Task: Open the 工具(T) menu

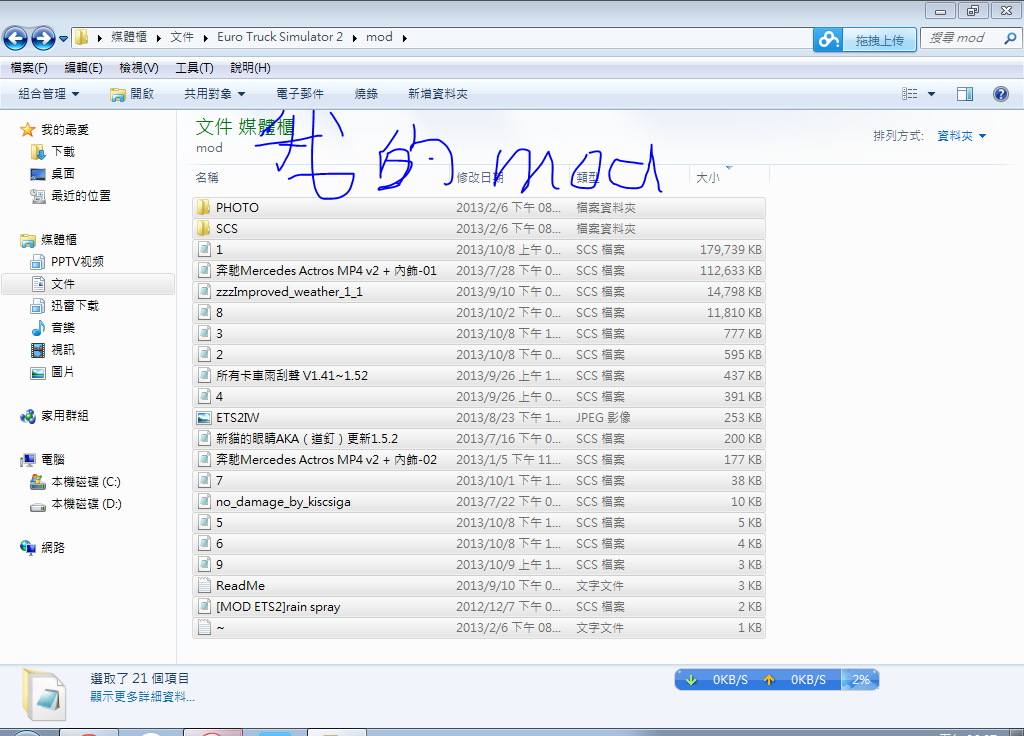Action: [194, 68]
